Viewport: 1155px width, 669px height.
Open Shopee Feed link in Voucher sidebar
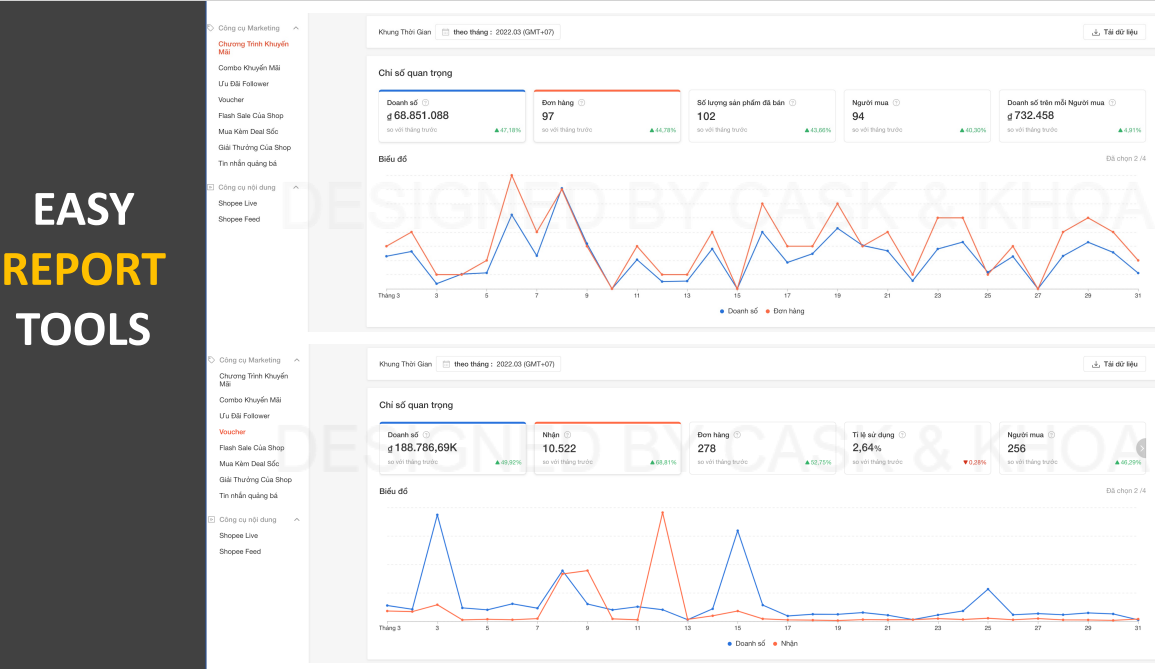coord(240,551)
